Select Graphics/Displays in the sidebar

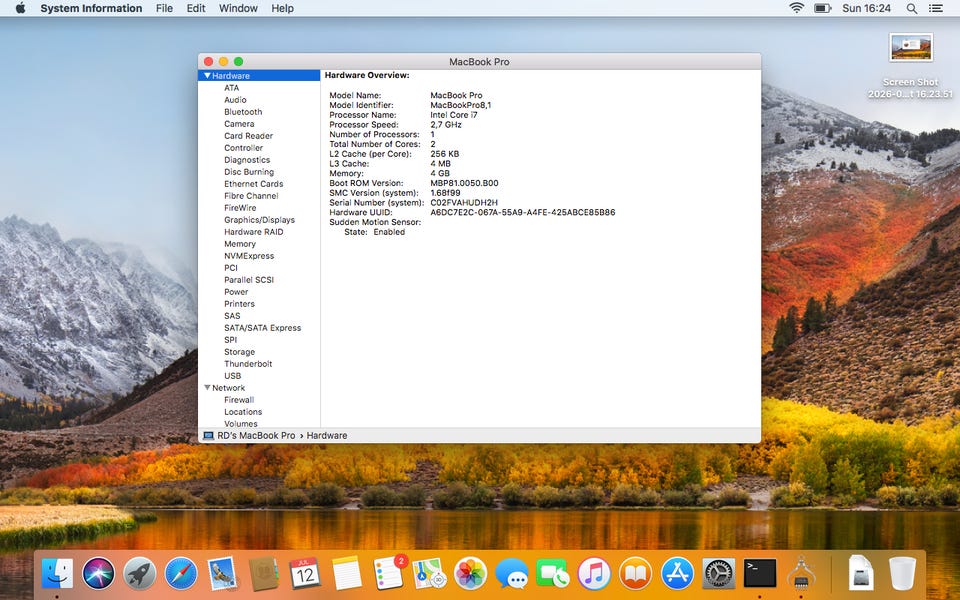click(x=259, y=220)
